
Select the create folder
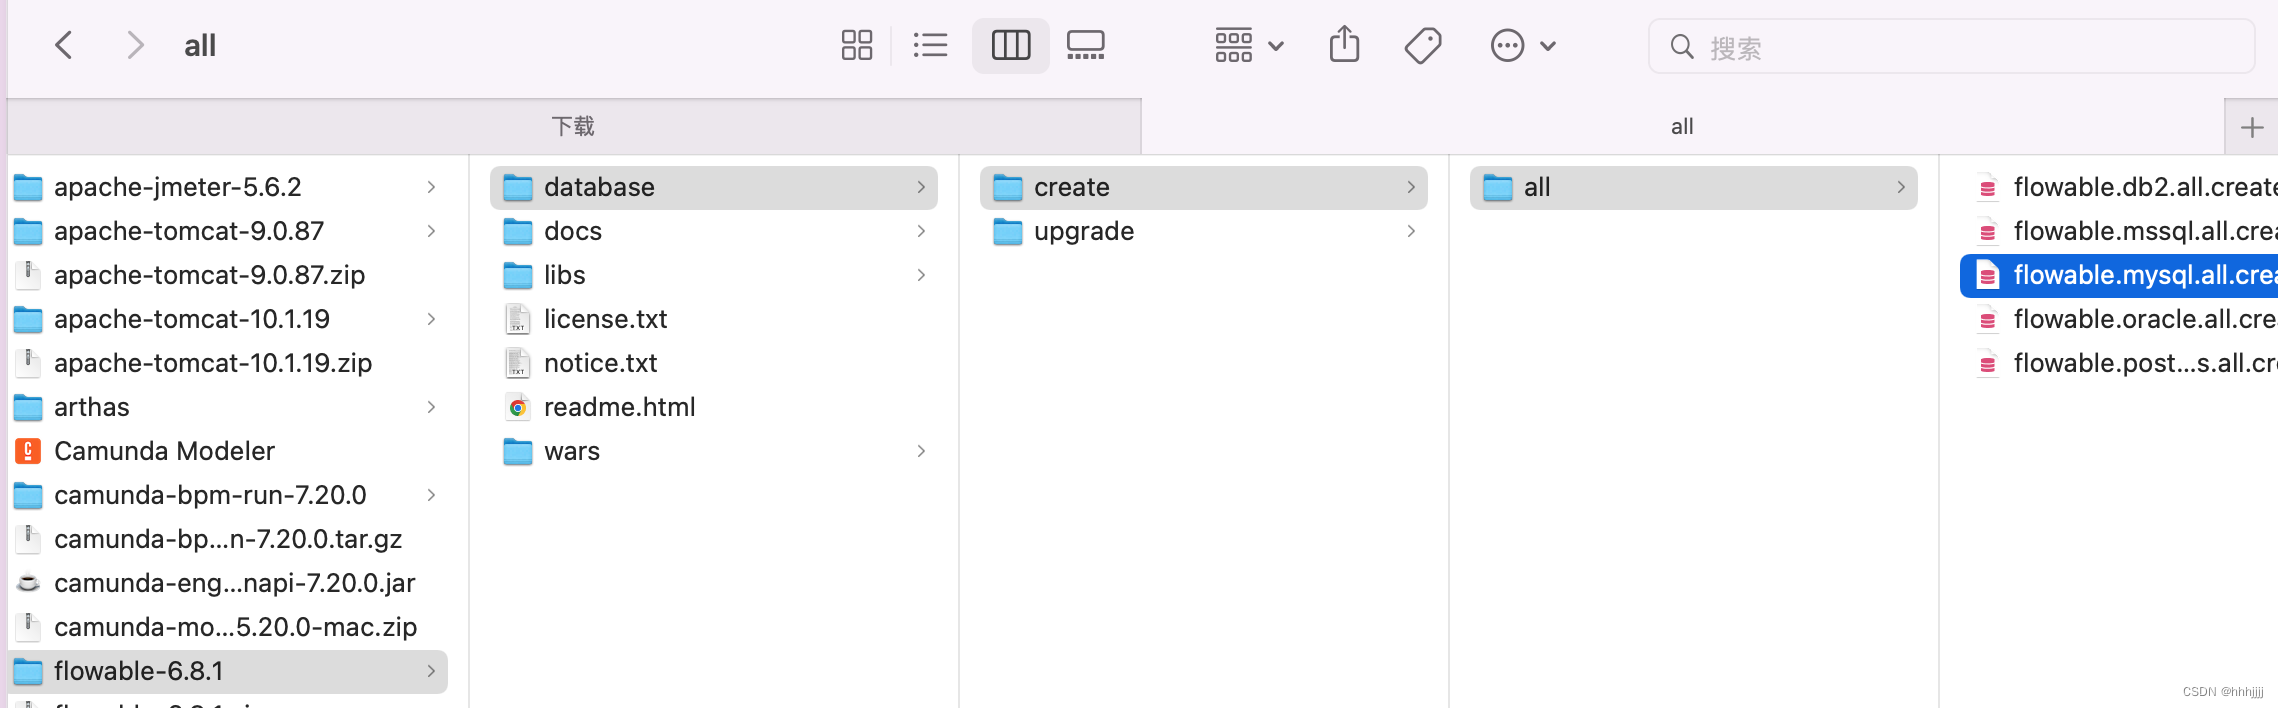(x=1204, y=187)
